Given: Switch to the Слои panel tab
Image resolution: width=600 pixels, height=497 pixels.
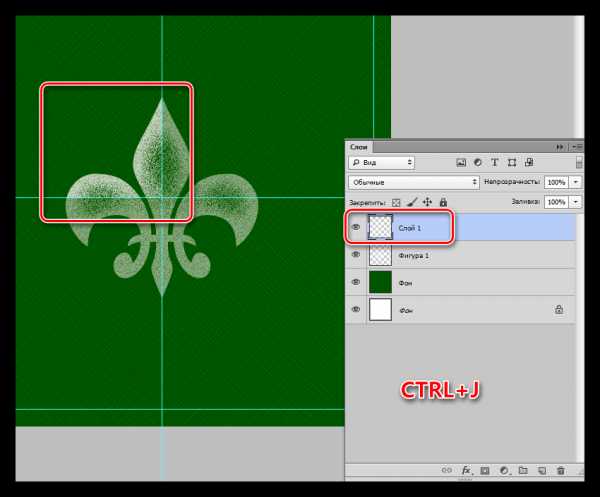Looking at the screenshot, I should coord(360,145).
